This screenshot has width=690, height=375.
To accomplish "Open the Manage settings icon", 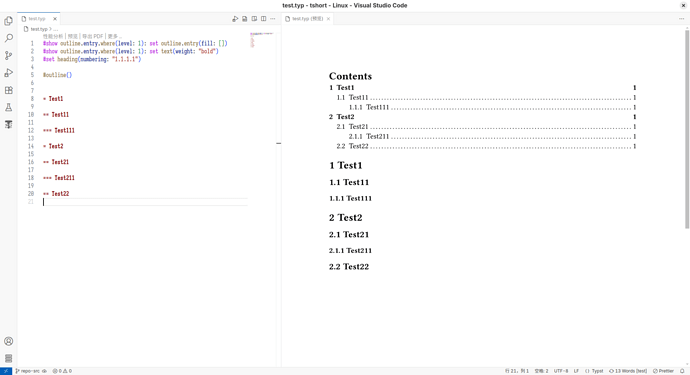I will pos(8,358).
